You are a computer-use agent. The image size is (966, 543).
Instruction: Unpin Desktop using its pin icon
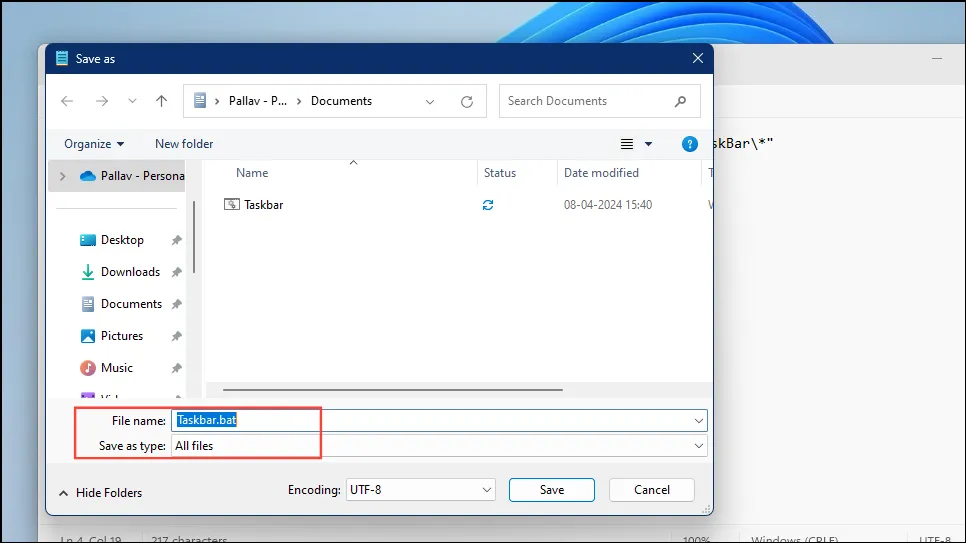(x=177, y=240)
